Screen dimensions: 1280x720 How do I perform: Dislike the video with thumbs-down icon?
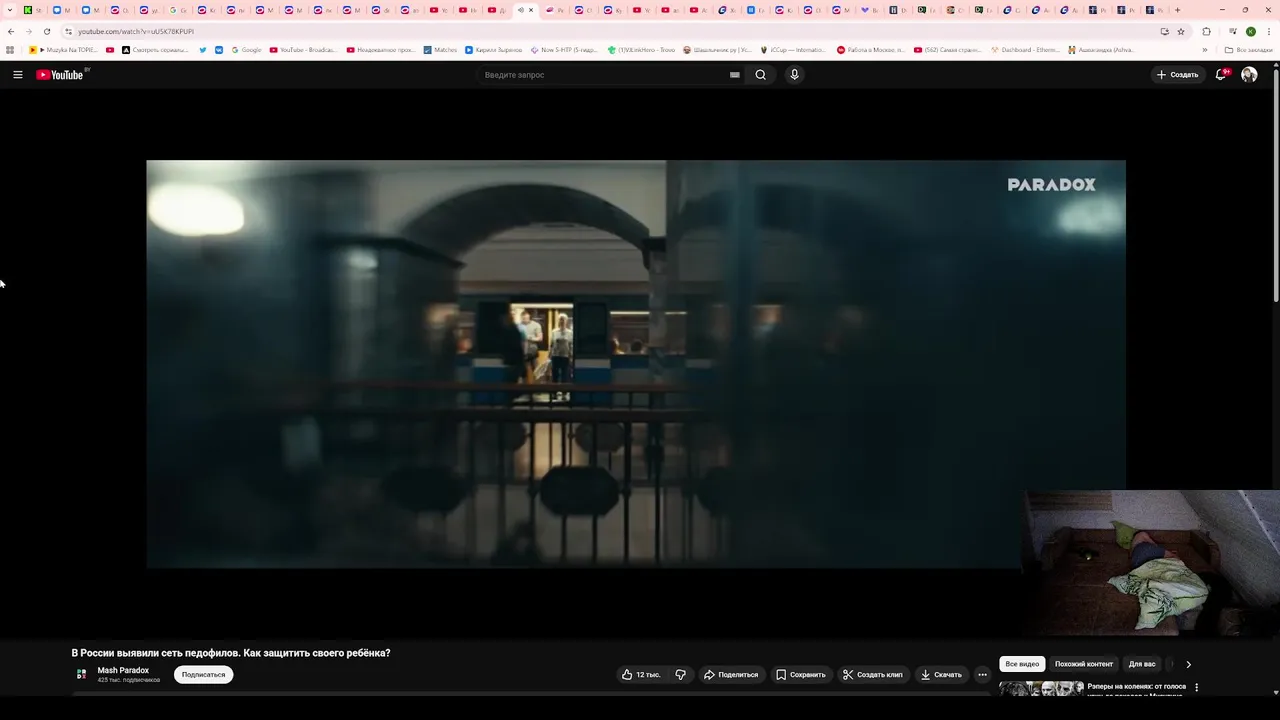[x=680, y=675]
